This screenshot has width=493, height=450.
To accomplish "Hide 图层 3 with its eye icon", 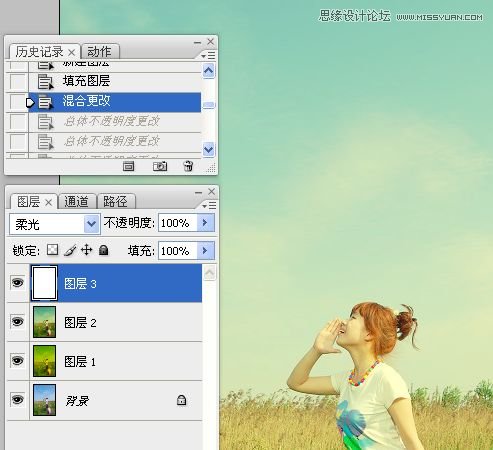I will point(18,283).
